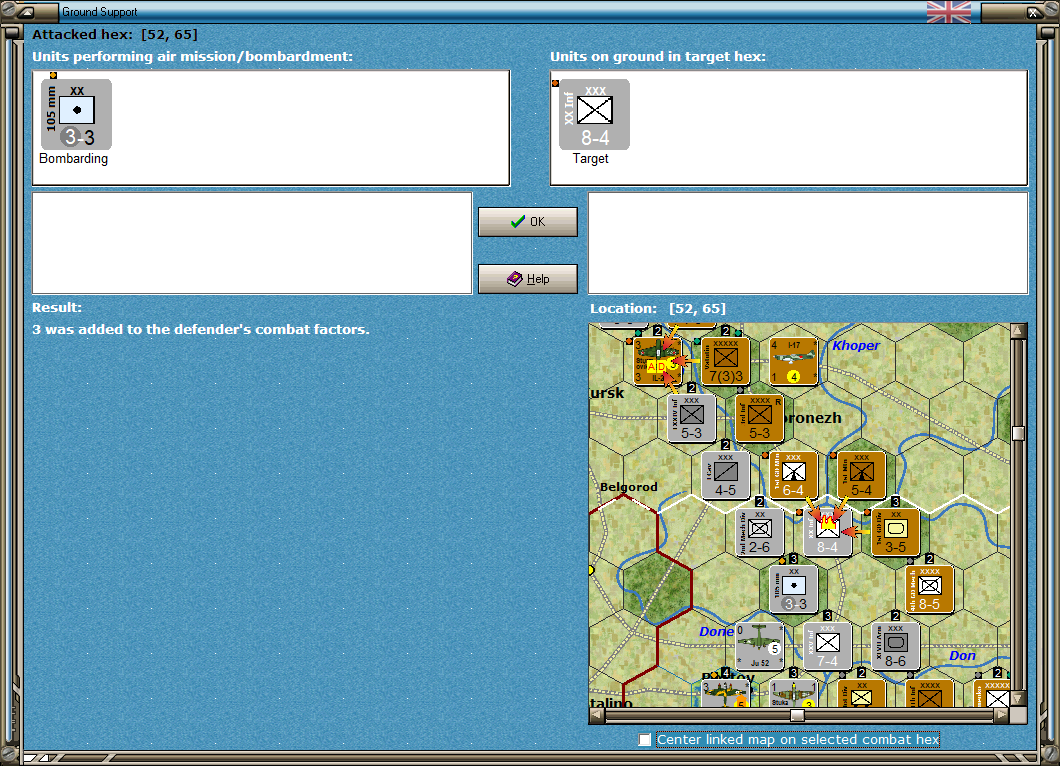Select the 105 mm bombarding artillery unit
Image resolution: width=1060 pixels, height=766 pixels.
tap(76, 114)
